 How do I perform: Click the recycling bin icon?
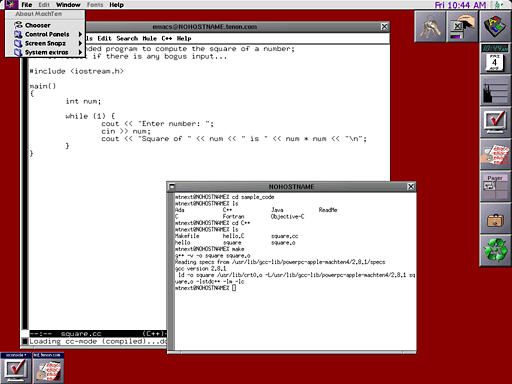[x=495, y=250]
